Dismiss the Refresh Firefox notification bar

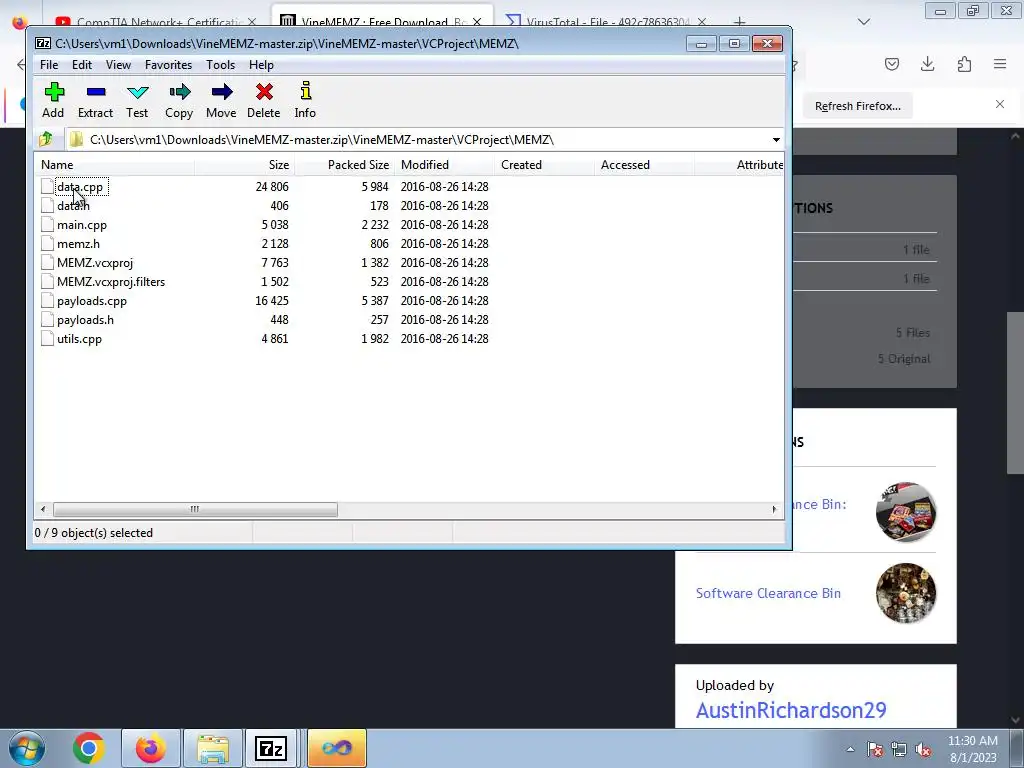click(x=1000, y=104)
